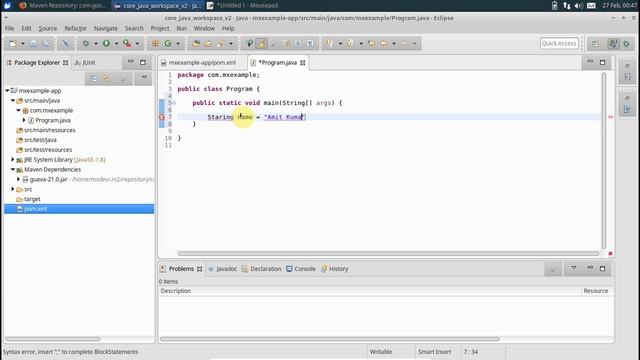
Task: Expand the JRE System Library node
Action: click(13, 160)
